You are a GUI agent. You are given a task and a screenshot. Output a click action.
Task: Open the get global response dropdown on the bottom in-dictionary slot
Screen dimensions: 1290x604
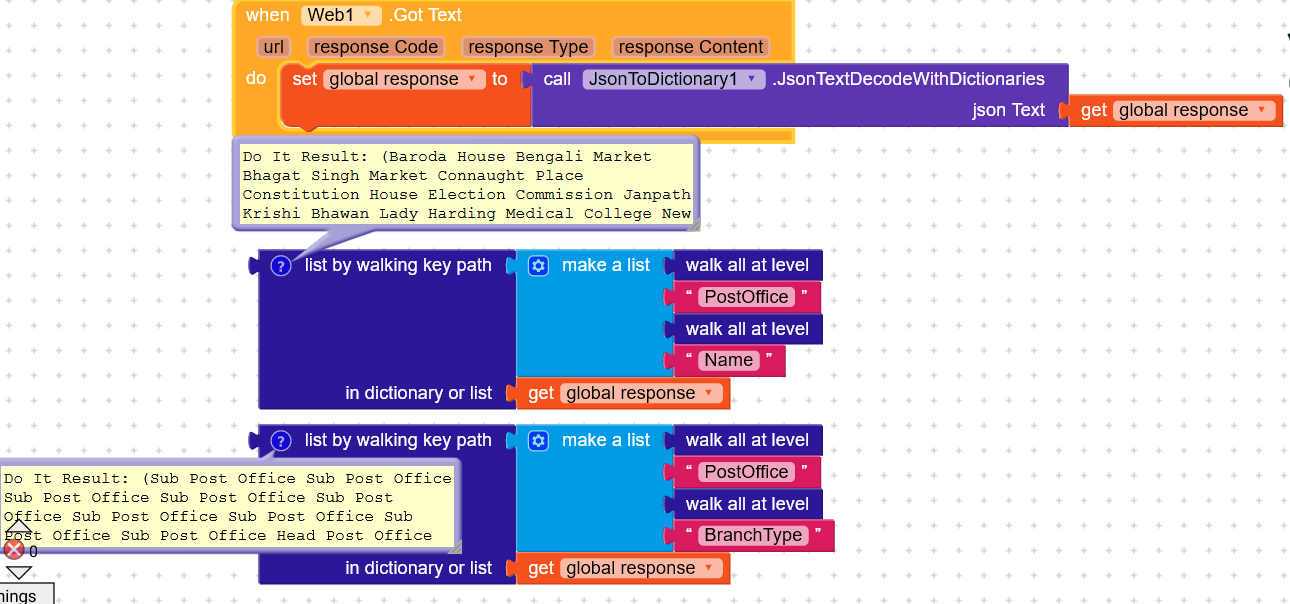[708, 568]
